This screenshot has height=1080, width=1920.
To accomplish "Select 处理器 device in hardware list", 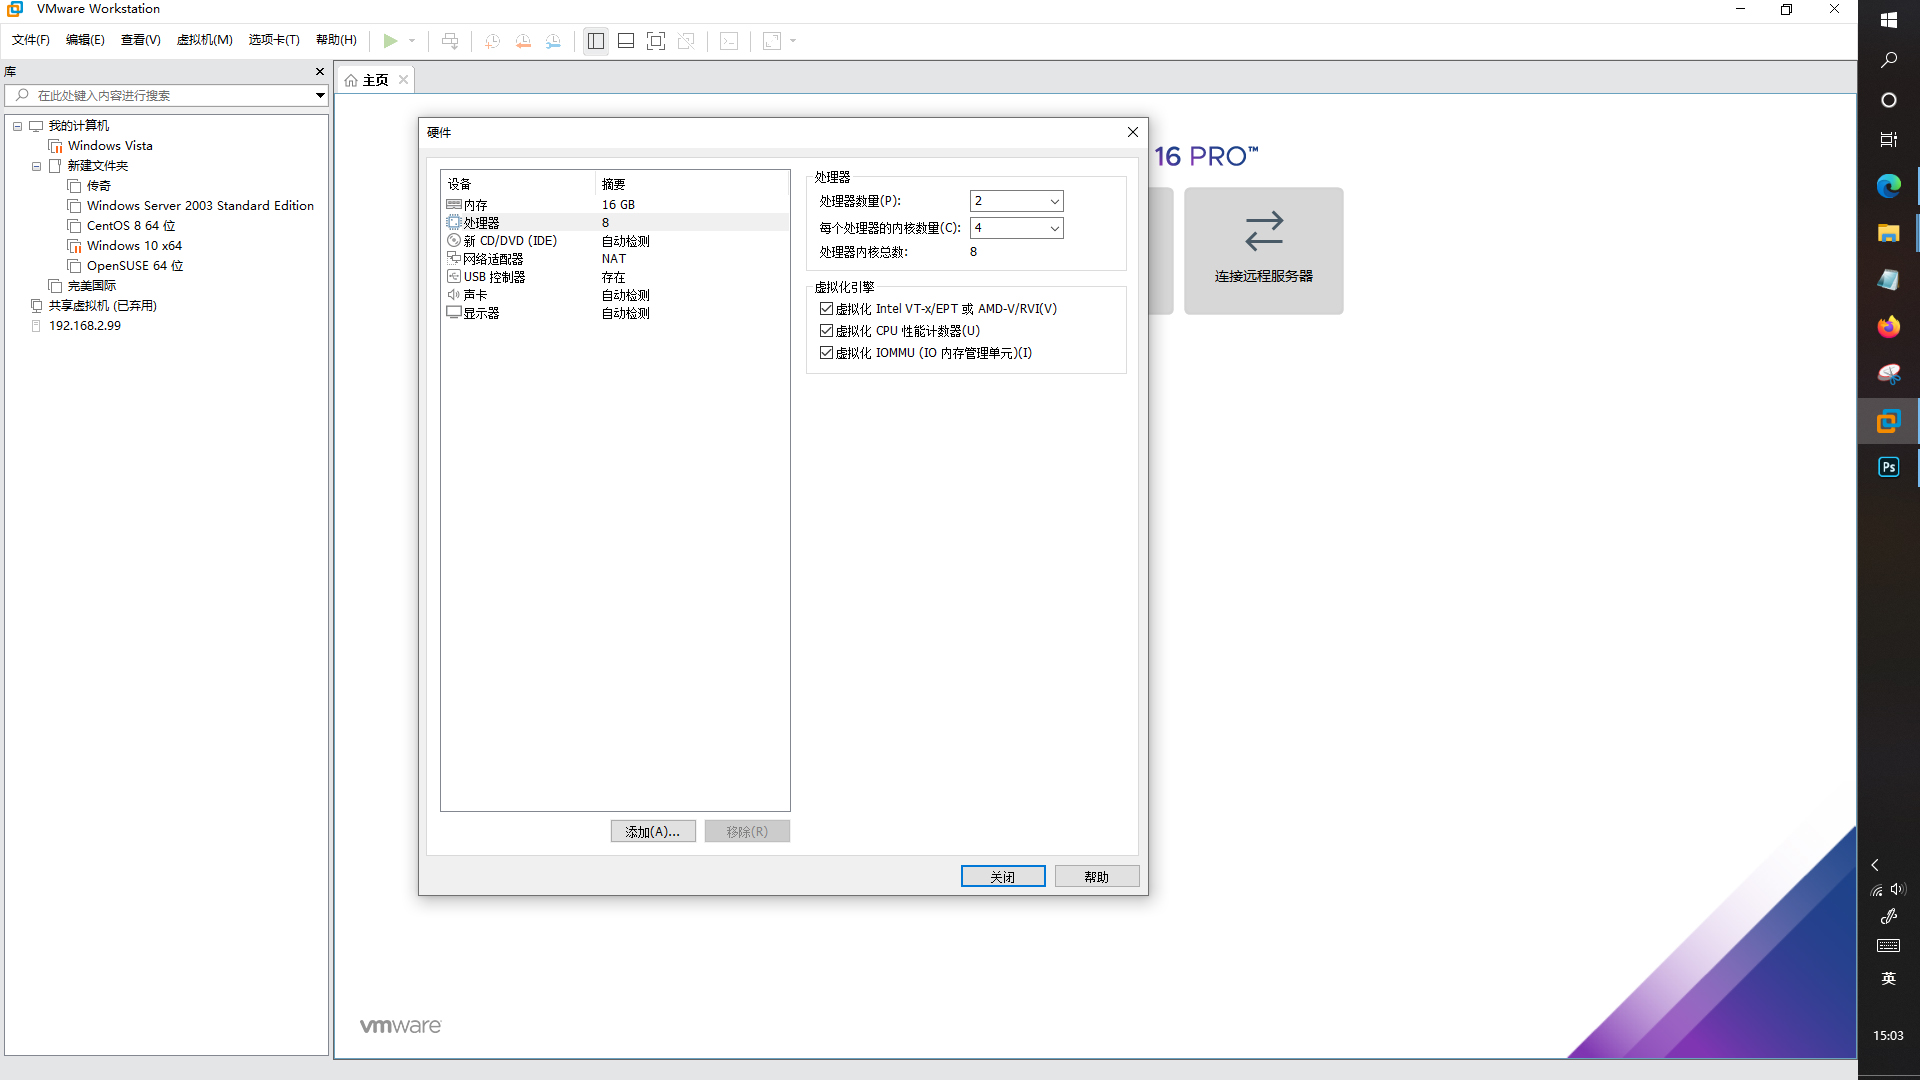I will [x=615, y=222].
